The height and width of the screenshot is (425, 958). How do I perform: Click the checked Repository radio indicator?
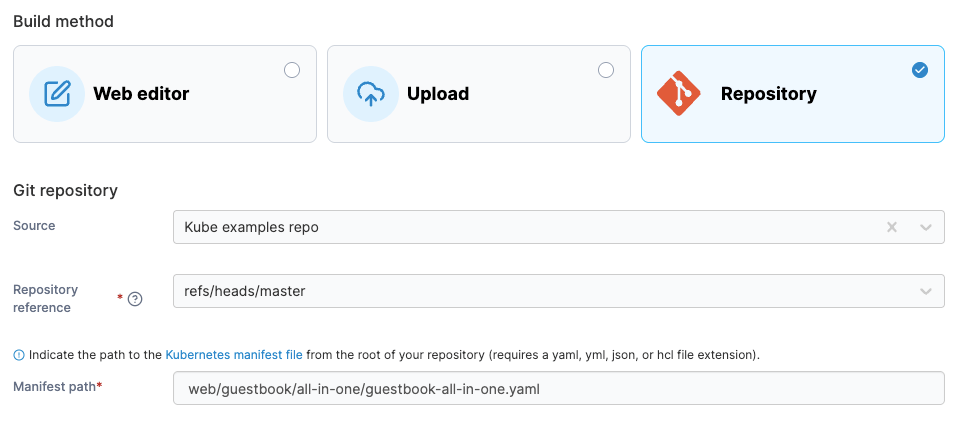tap(920, 70)
